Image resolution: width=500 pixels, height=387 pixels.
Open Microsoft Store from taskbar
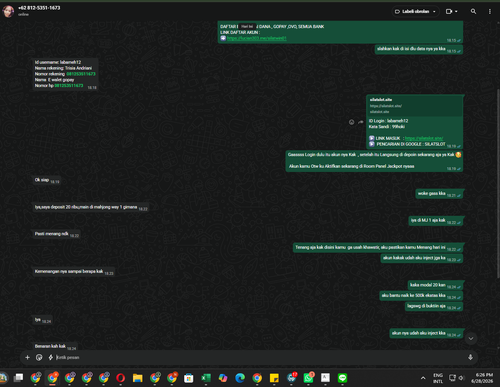click(189, 378)
